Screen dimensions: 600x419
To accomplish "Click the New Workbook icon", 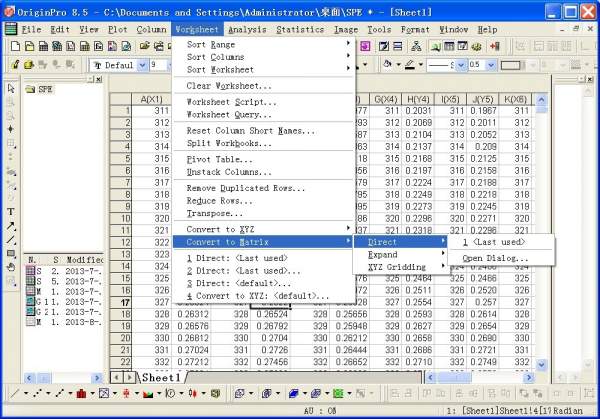I will [x=43, y=46].
